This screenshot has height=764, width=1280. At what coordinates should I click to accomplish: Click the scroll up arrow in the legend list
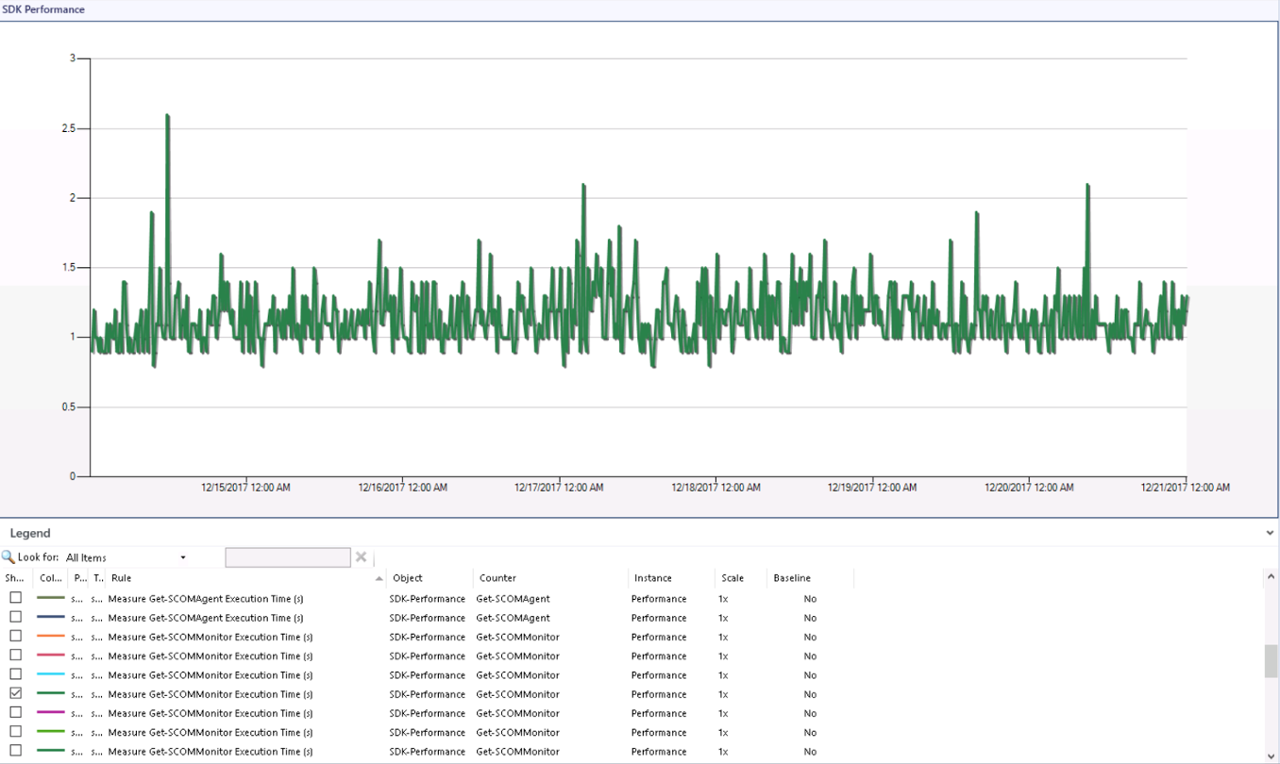[1271, 577]
